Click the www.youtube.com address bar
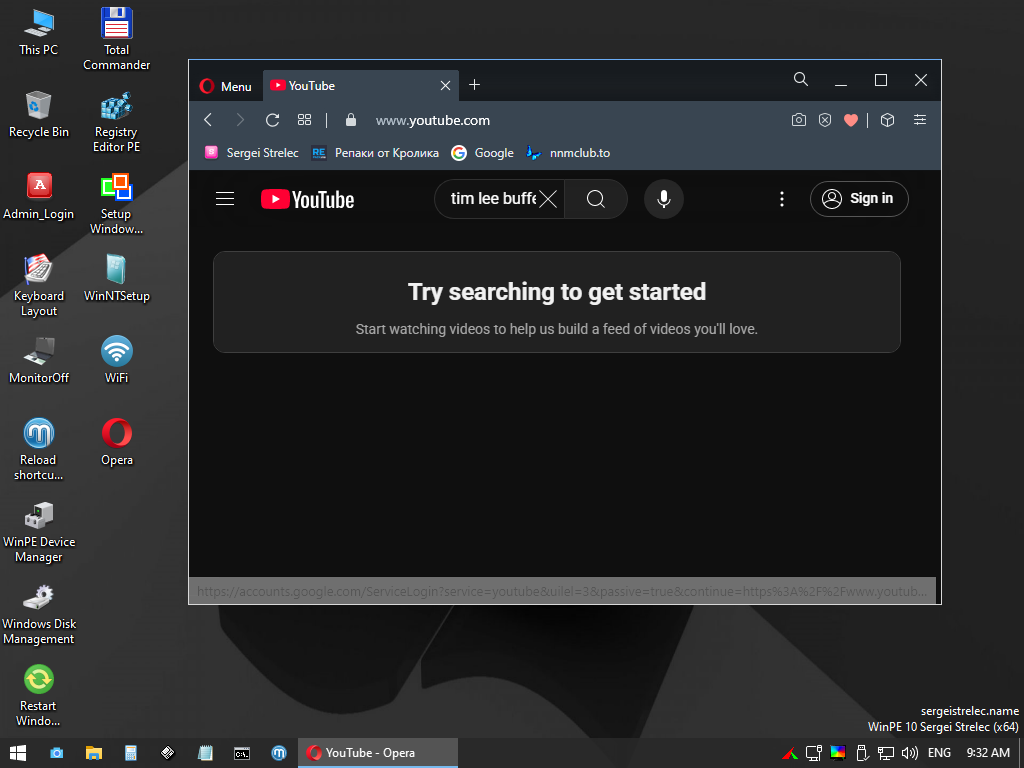The height and width of the screenshot is (768, 1024). (x=432, y=120)
